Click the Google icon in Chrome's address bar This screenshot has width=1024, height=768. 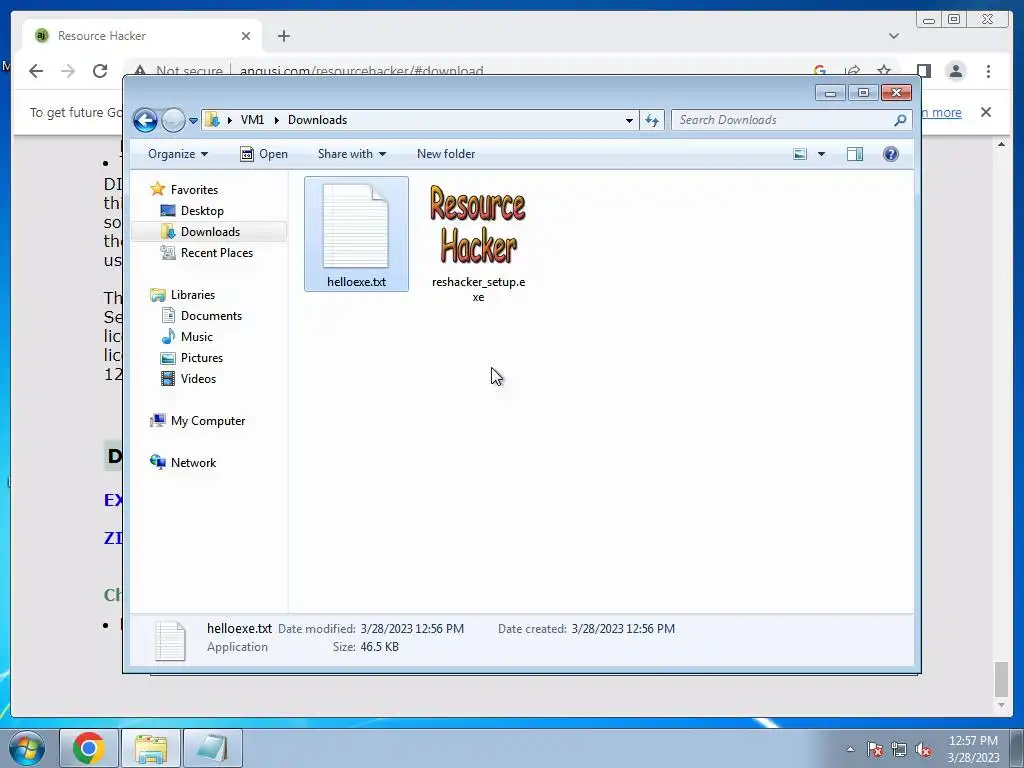[x=820, y=71]
